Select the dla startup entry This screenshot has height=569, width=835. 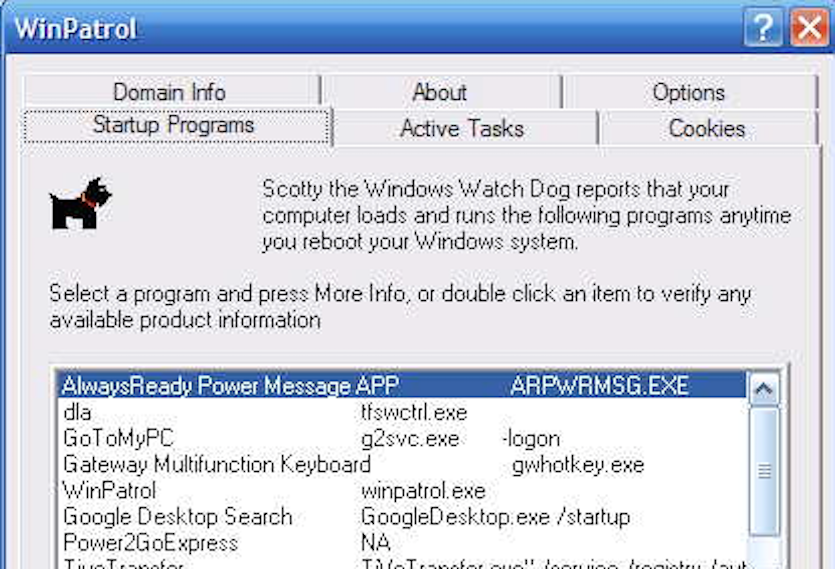coord(401,412)
